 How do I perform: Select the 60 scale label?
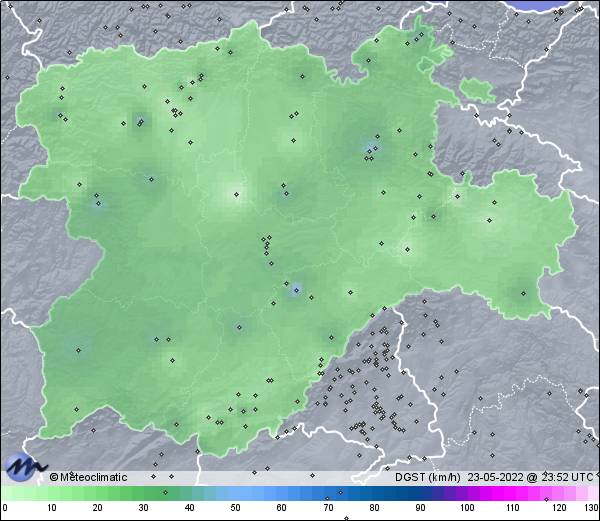[x=282, y=508]
